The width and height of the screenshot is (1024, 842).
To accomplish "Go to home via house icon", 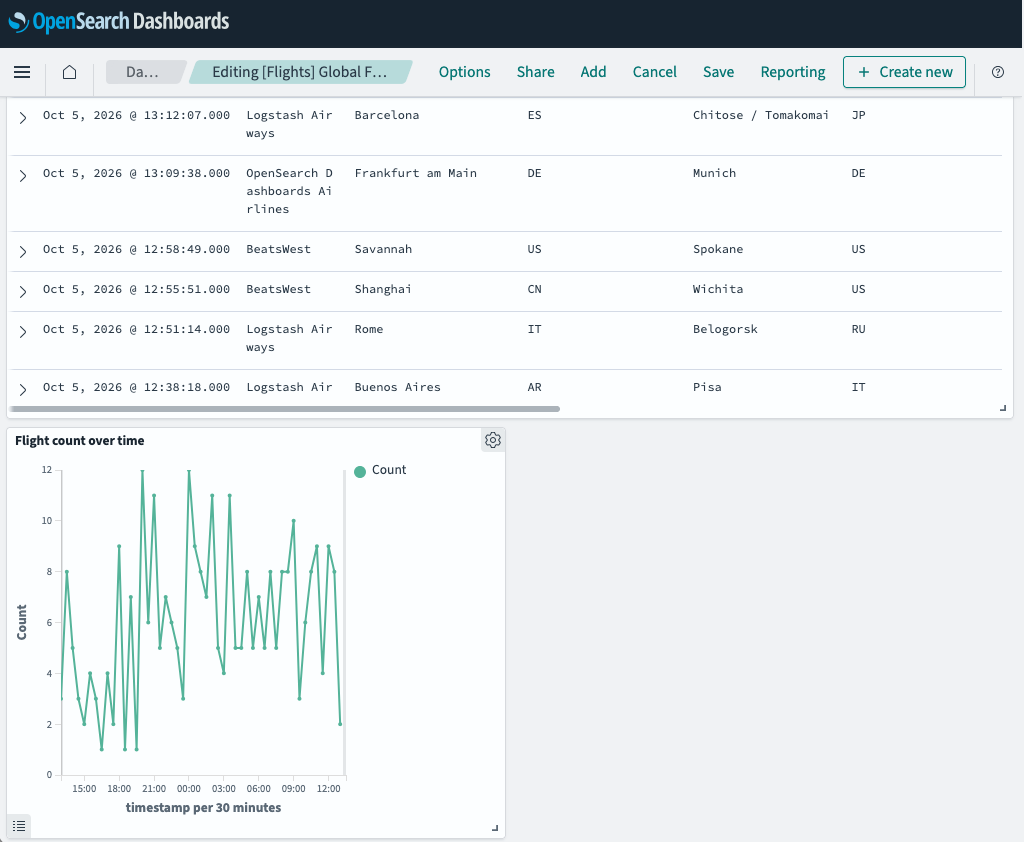I will click(69, 72).
